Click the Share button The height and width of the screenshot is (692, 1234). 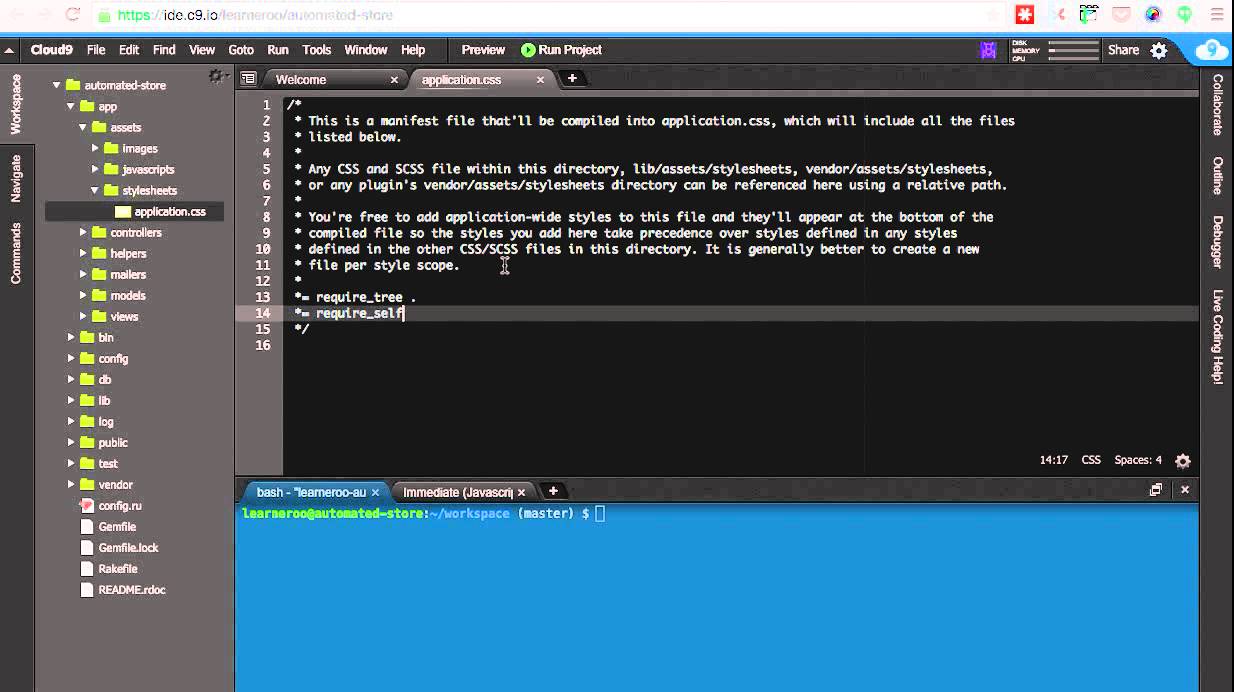point(1123,50)
